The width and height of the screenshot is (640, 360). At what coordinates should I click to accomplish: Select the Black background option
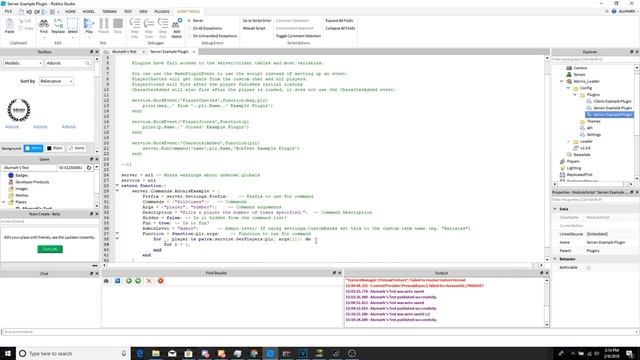(55, 148)
